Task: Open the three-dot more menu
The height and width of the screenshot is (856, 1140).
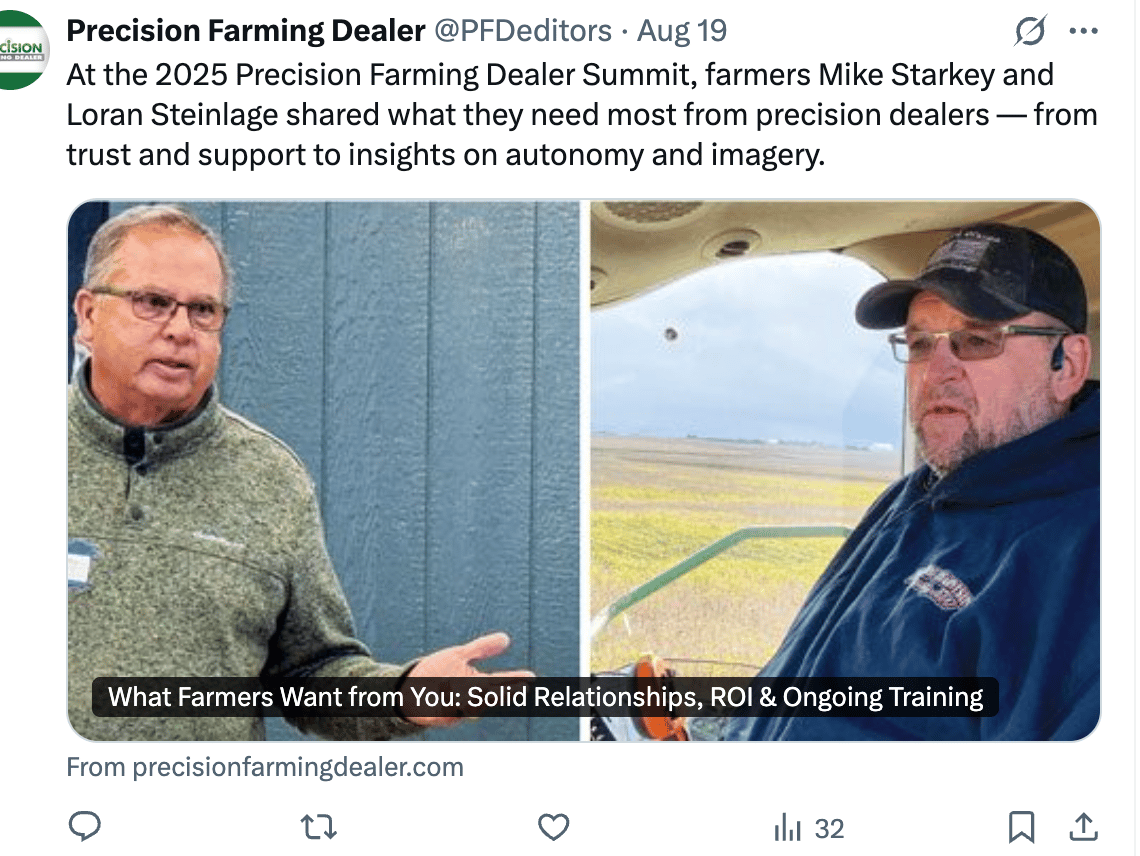Action: (x=1083, y=31)
